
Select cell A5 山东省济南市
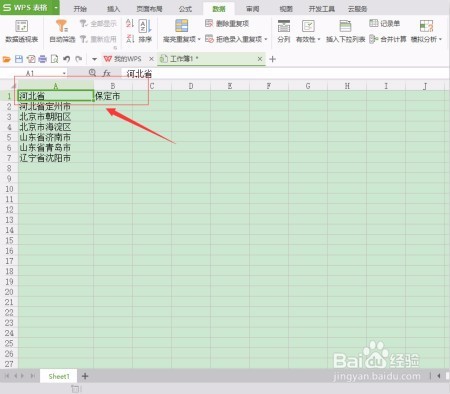click(x=56, y=137)
